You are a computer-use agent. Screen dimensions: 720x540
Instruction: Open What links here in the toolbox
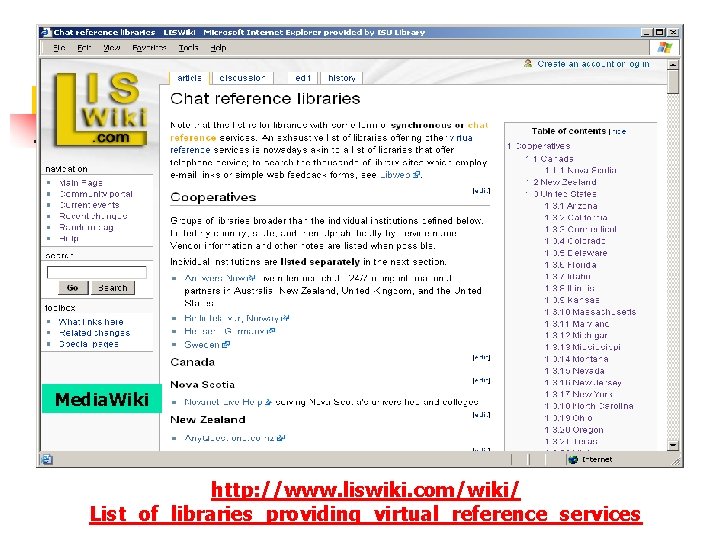(x=91, y=321)
